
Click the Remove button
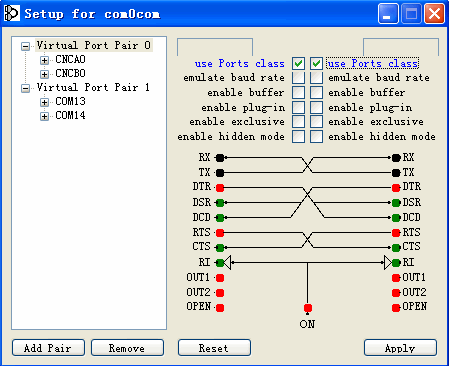tap(127, 348)
